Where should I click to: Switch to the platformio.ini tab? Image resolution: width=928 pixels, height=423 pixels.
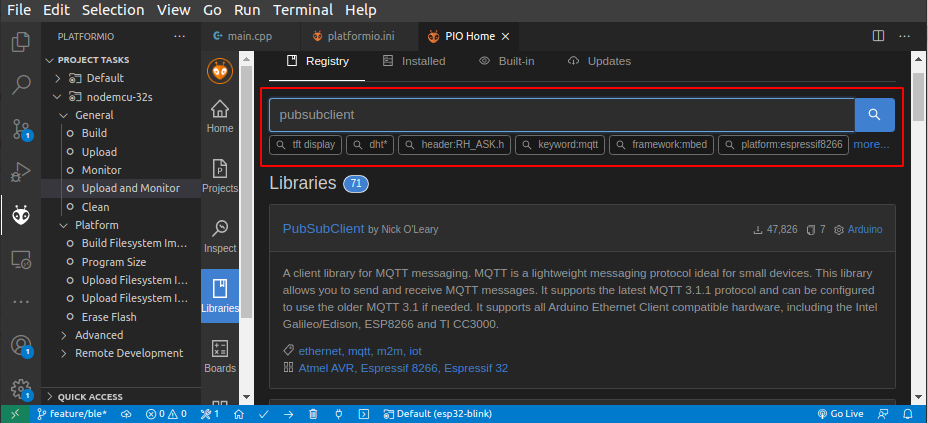(360, 36)
